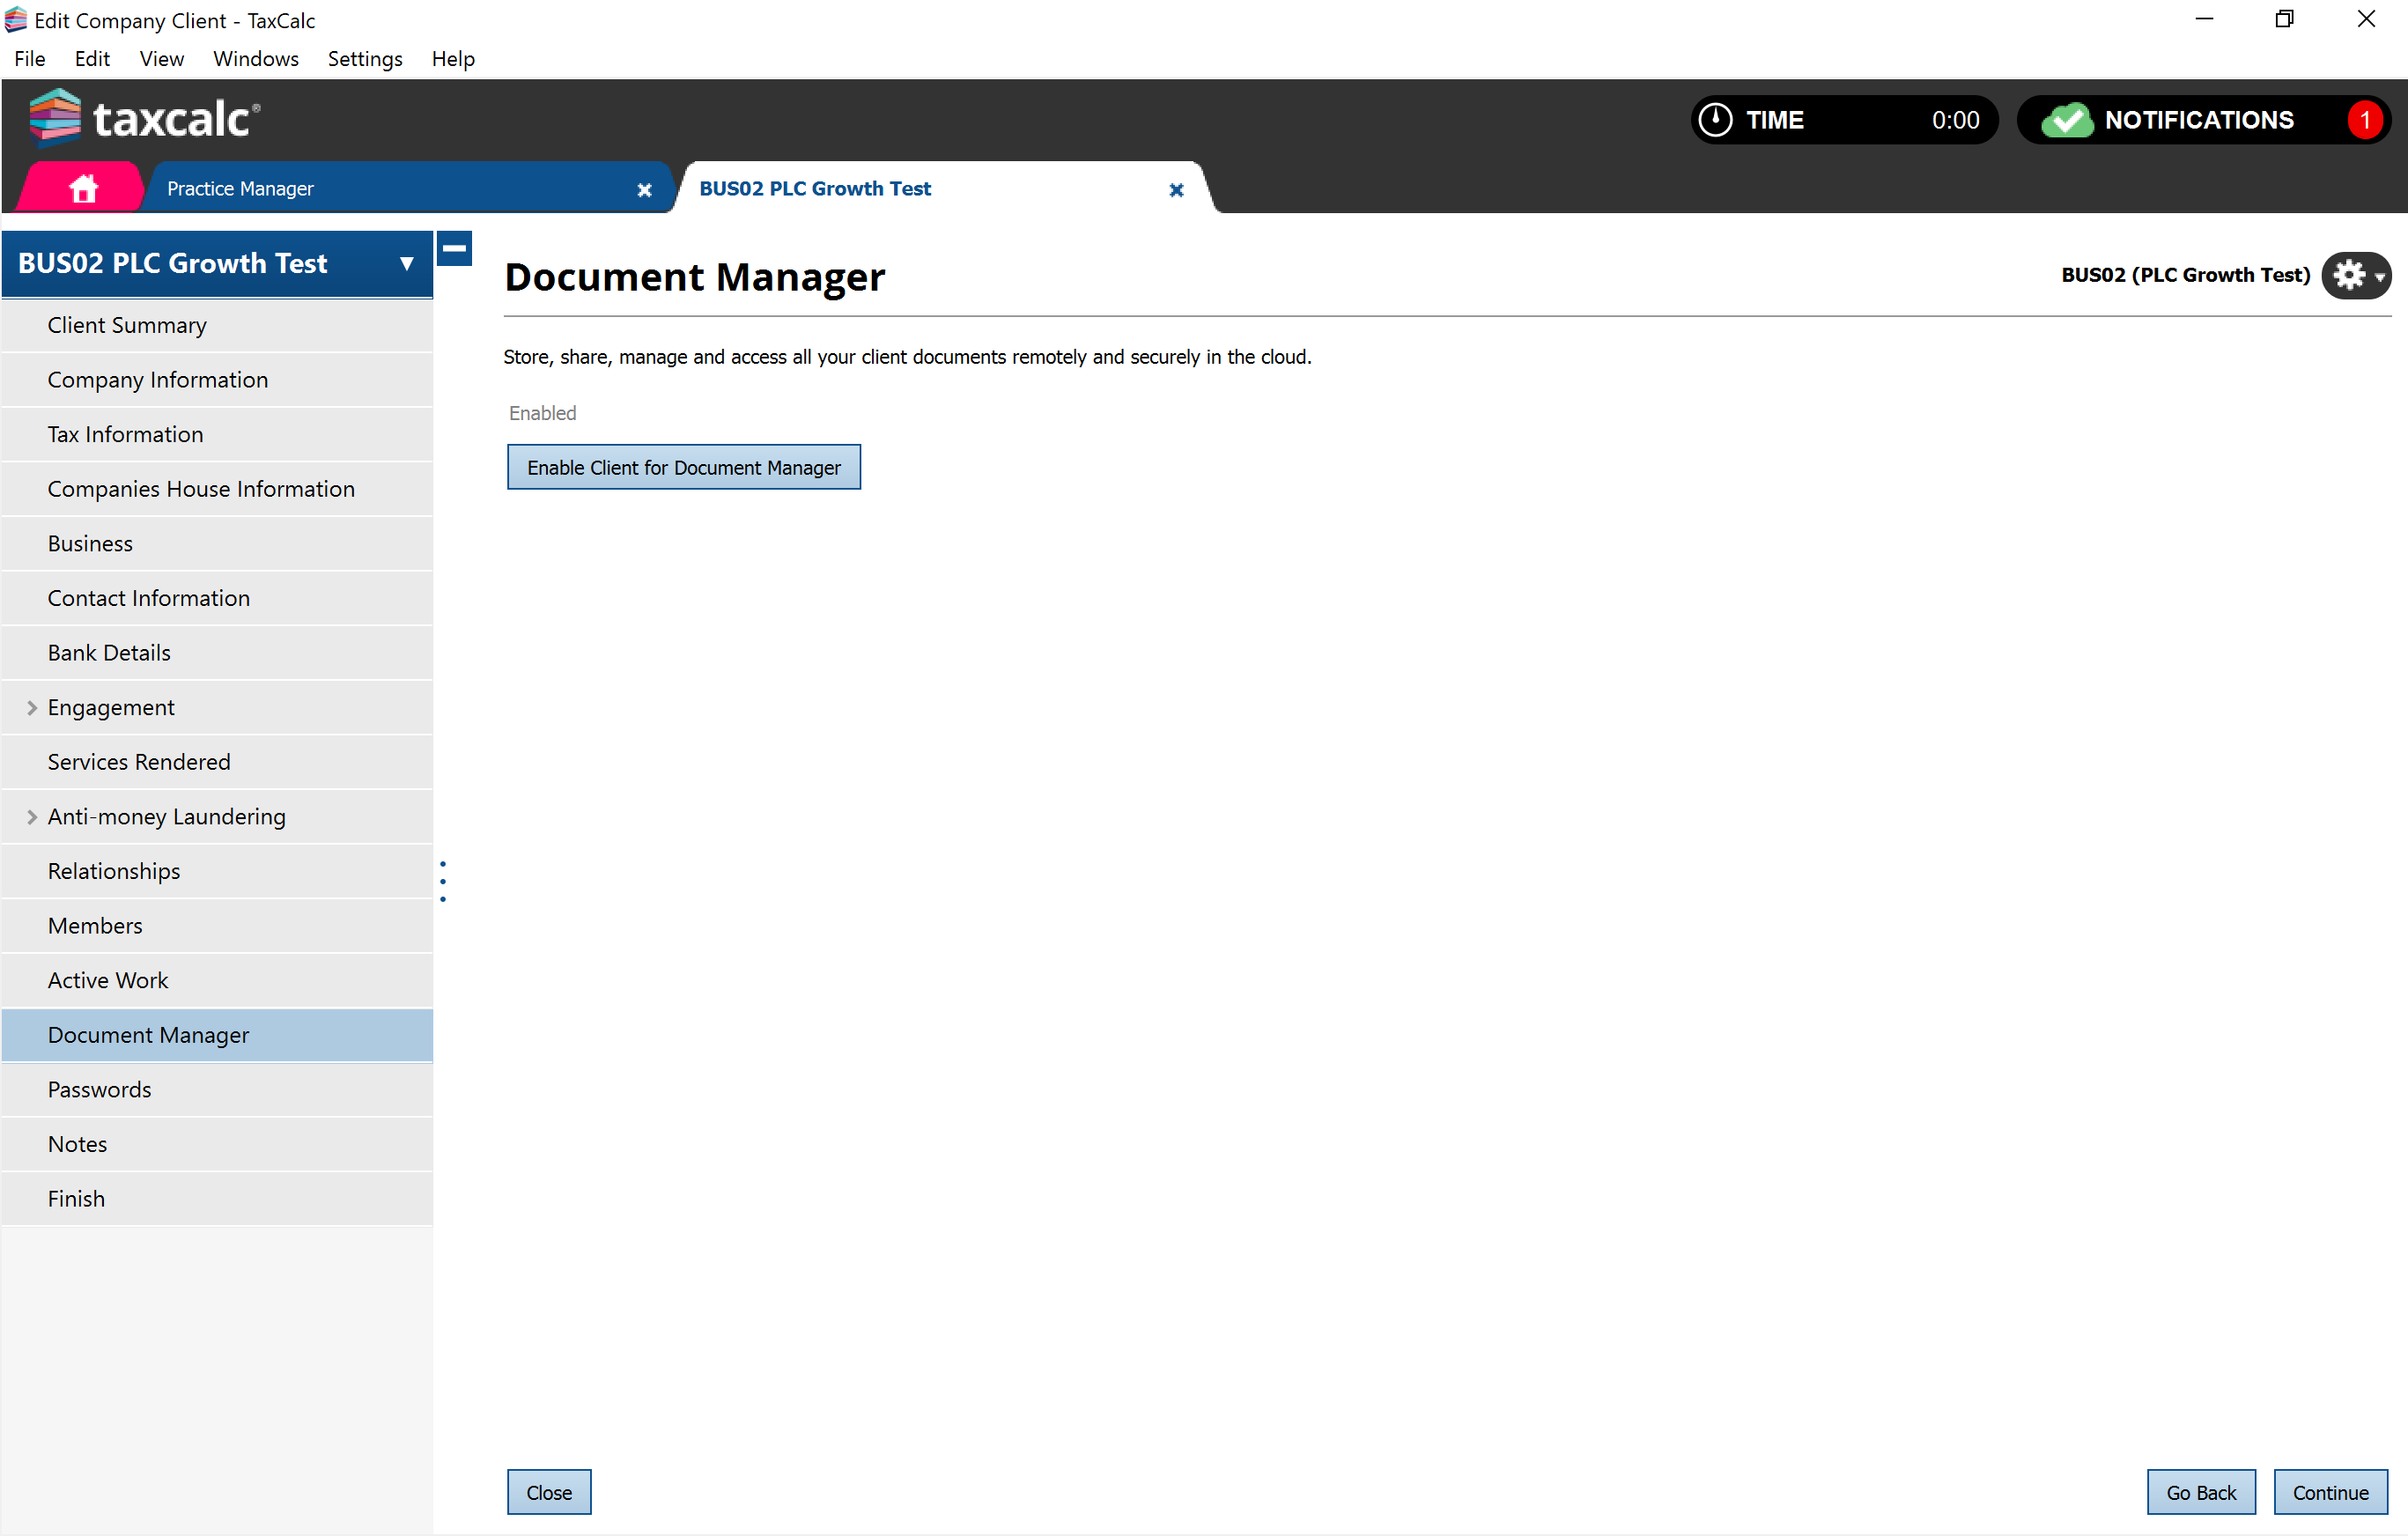
Task: Switch to the Practice Manager tab
Action: pyautogui.click(x=400, y=188)
